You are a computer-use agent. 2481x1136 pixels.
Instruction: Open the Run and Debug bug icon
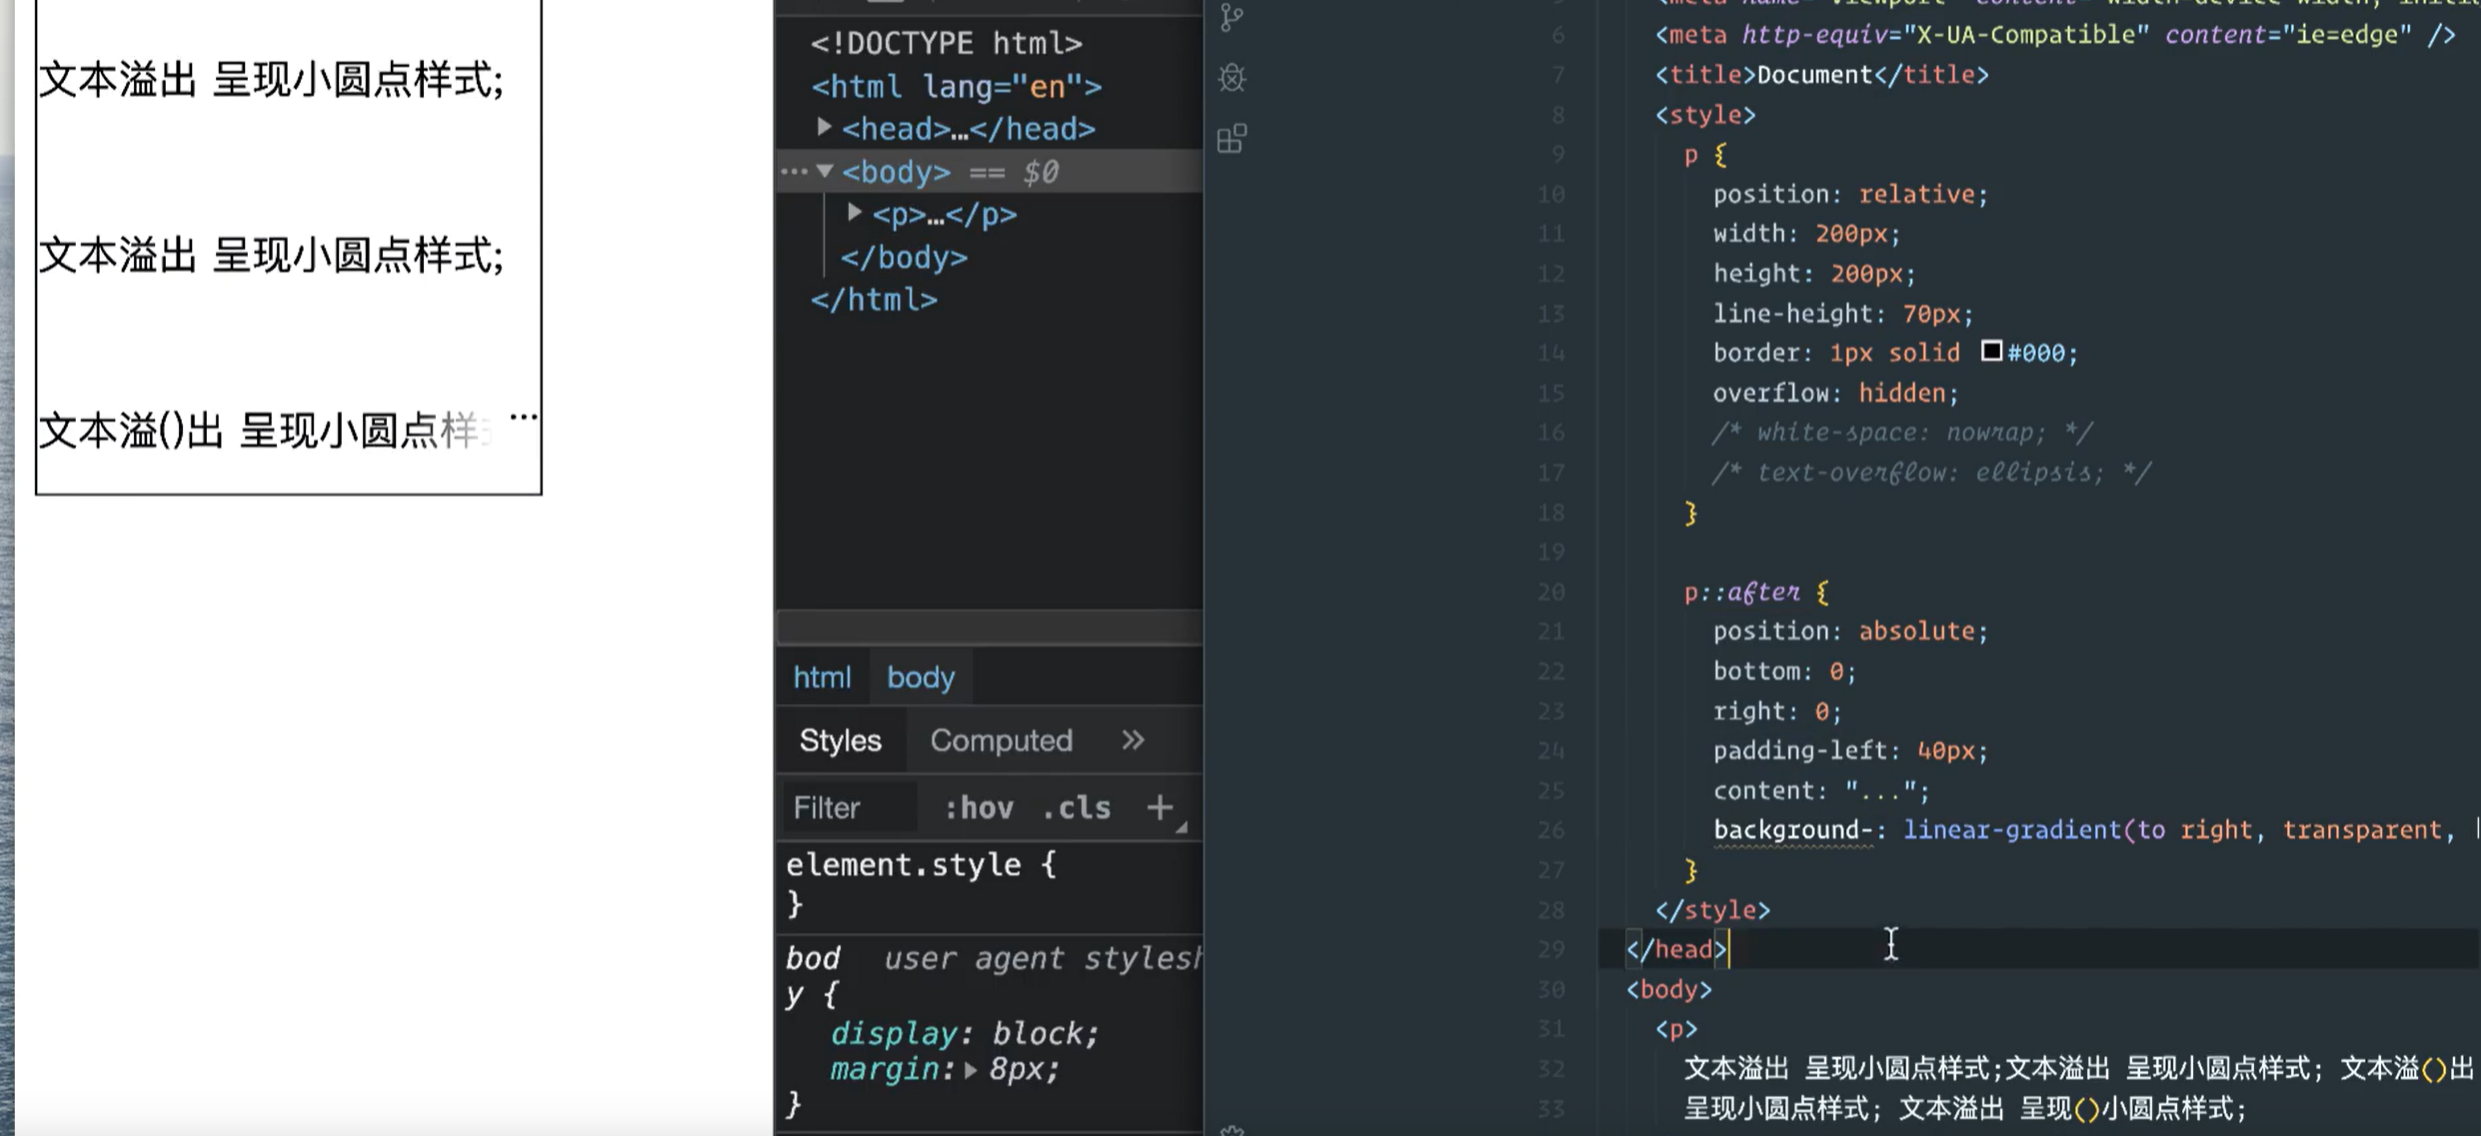coord(1232,77)
